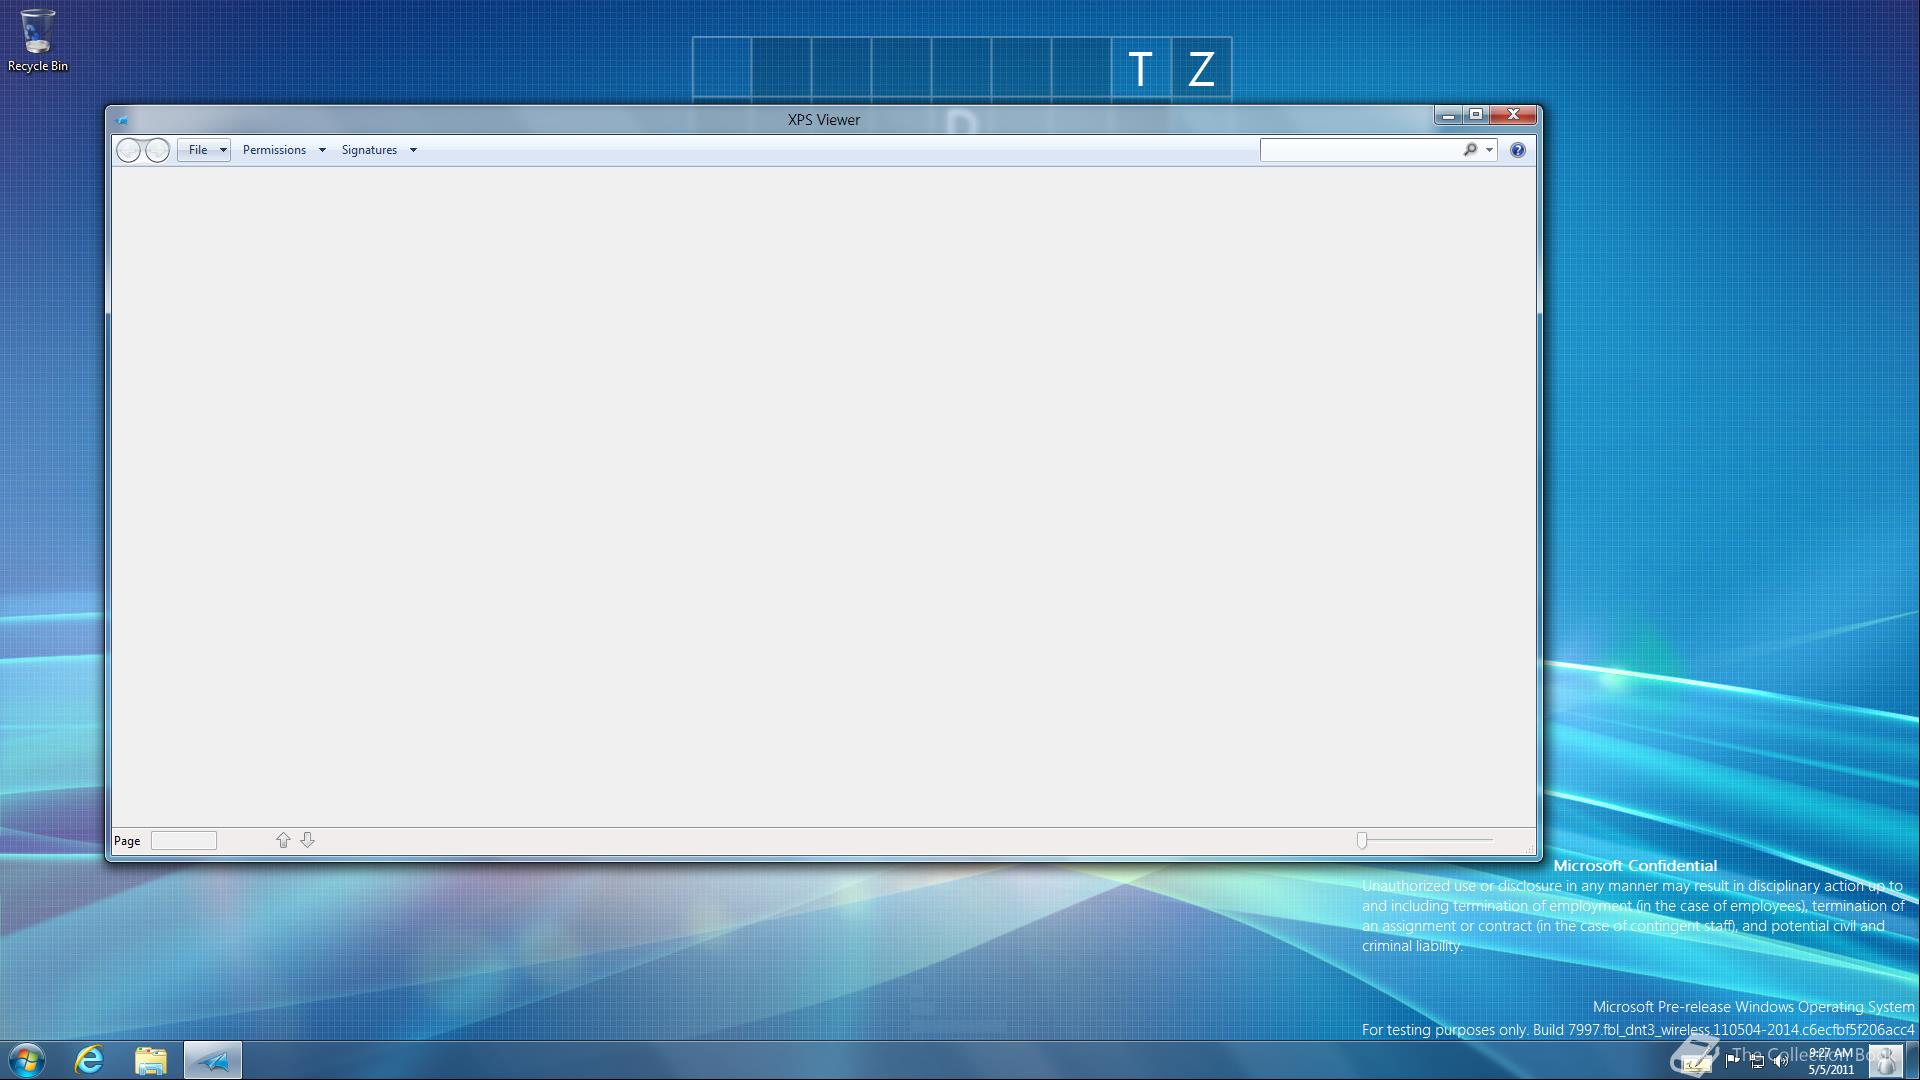
Task: Open the Windows Start orb
Action: pos(27,1060)
